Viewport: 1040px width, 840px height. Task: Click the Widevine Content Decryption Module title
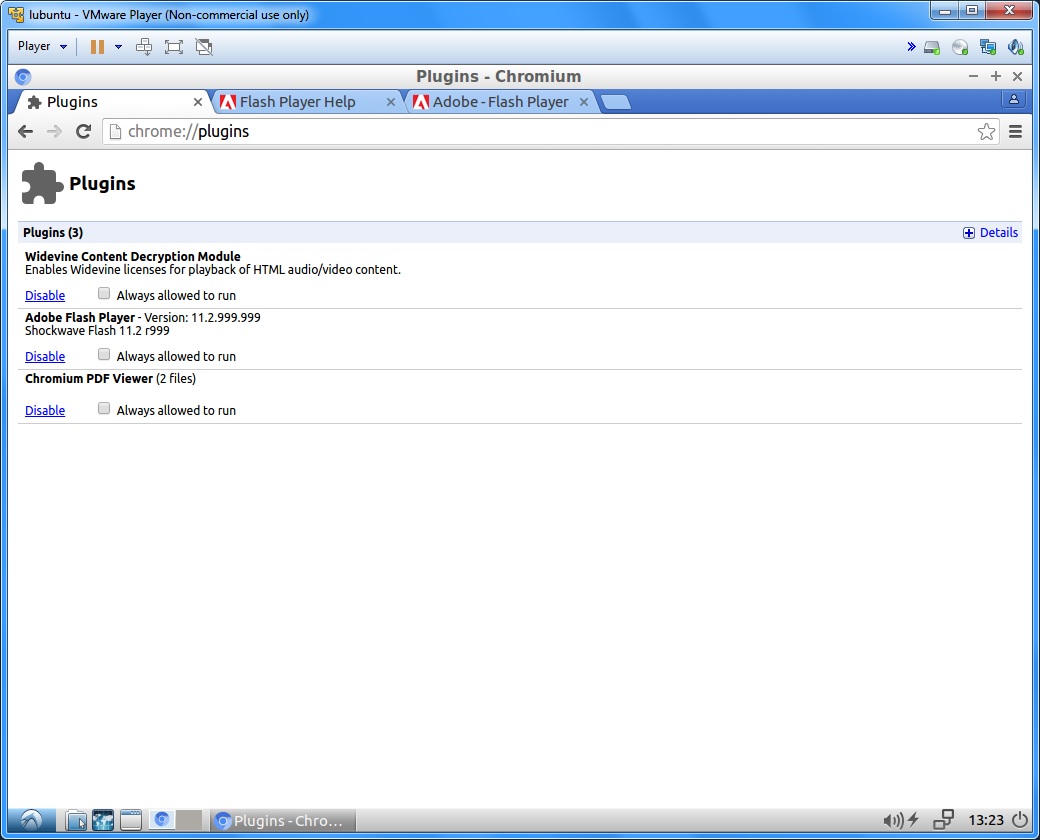[x=133, y=256]
